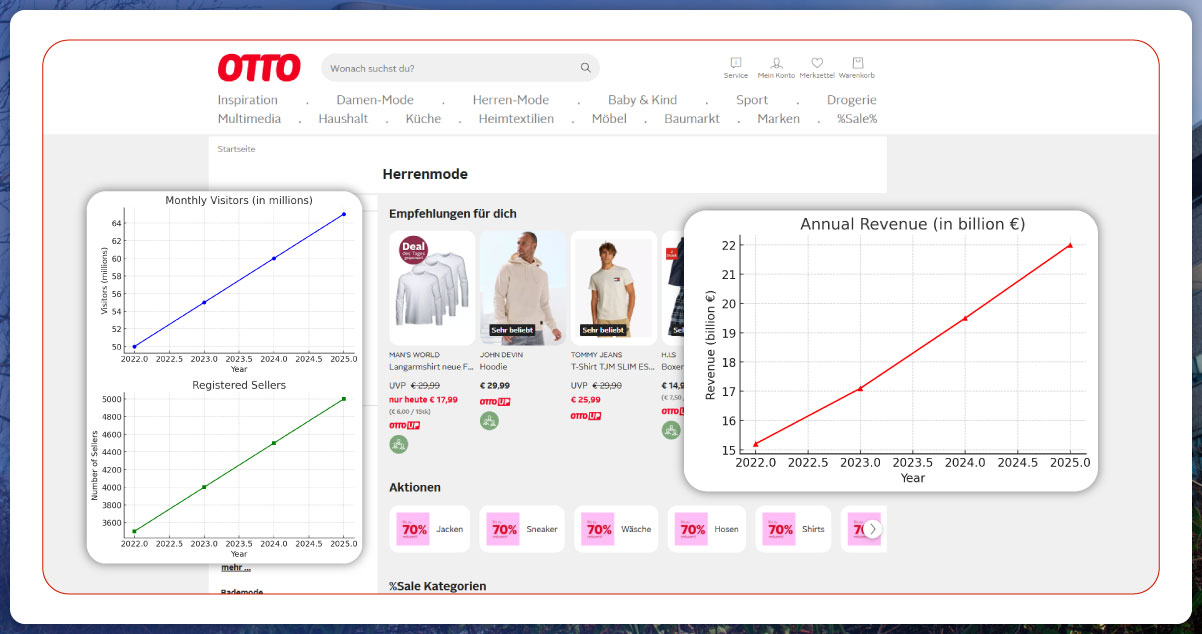This screenshot has height=634, width=1202.
Task: Click the 70% badge beside Sneaker
Action: tap(504, 529)
